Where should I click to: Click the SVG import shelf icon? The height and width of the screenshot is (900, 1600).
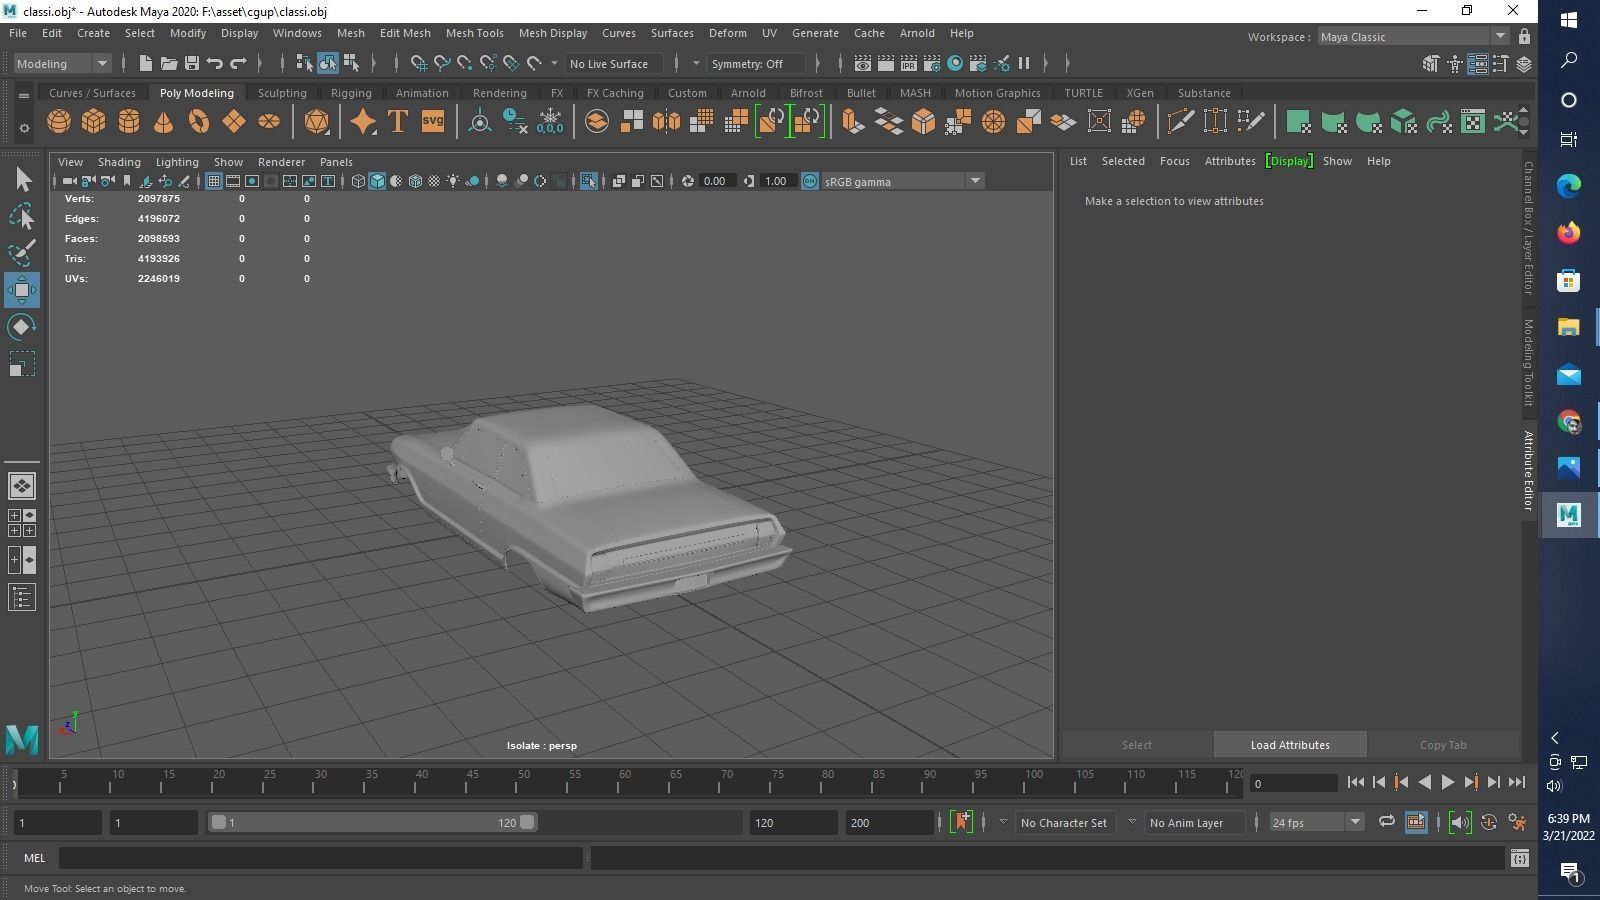click(x=432, y=122)
